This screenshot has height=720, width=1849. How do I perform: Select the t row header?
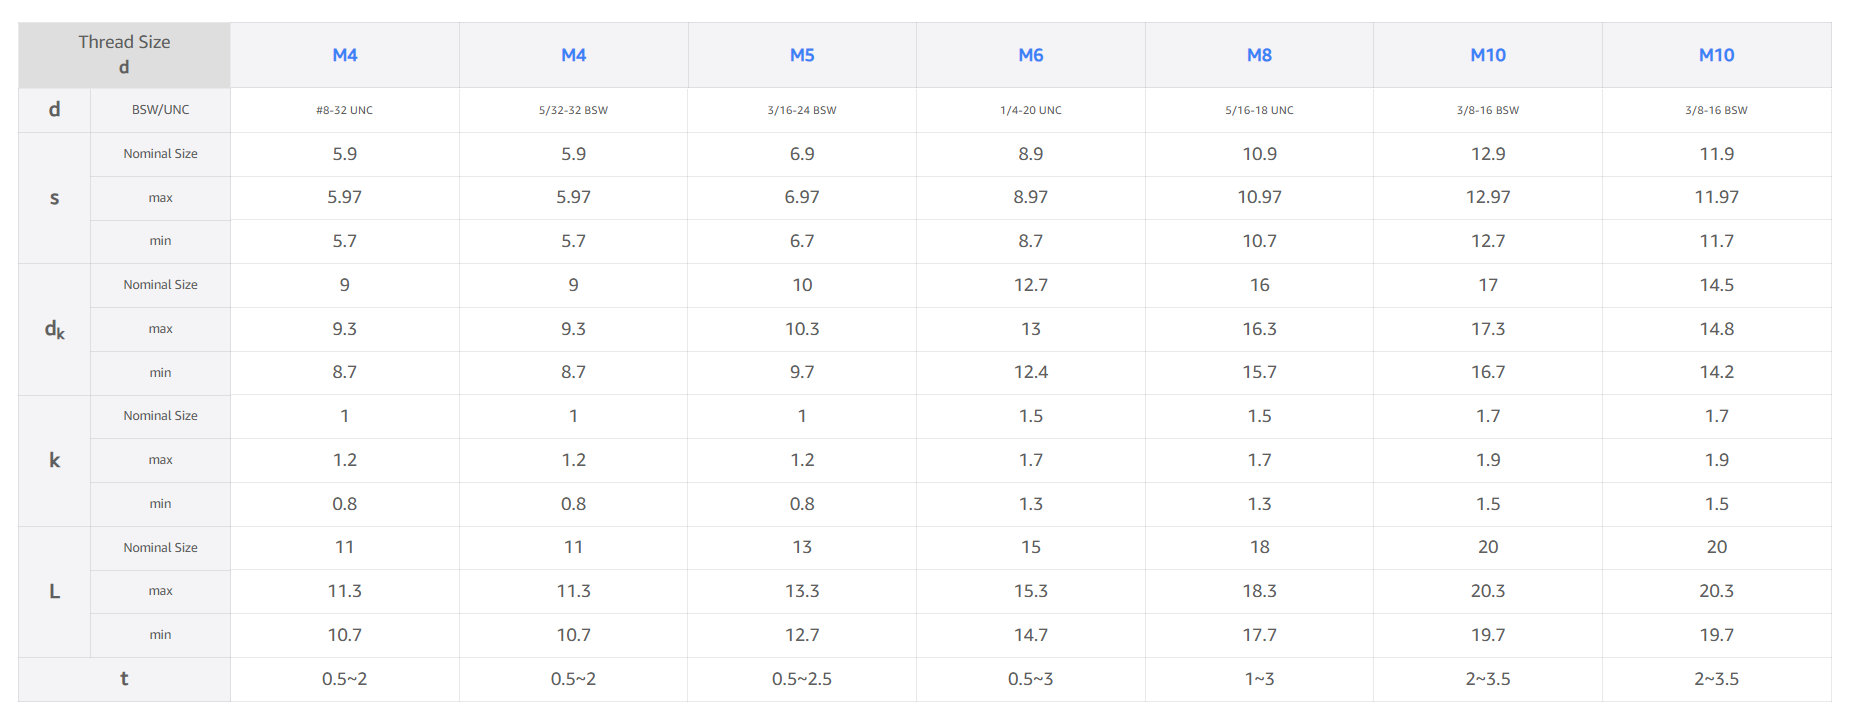coord(124,679)
